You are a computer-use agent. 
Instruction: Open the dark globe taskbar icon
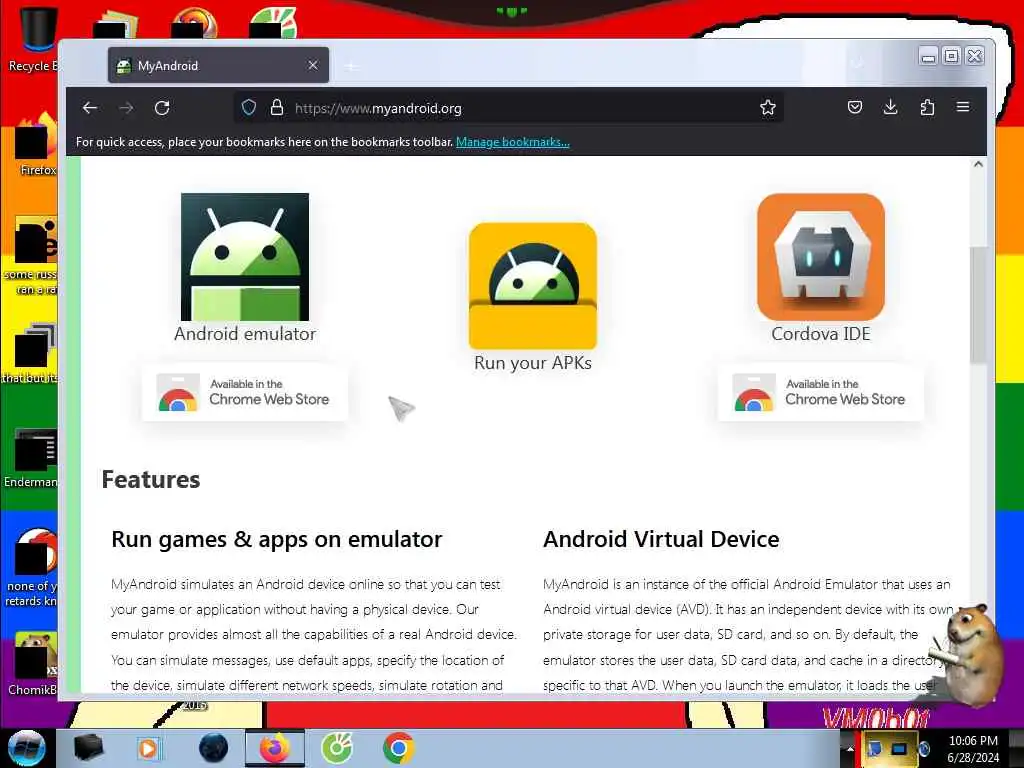(x=214, y=748)
